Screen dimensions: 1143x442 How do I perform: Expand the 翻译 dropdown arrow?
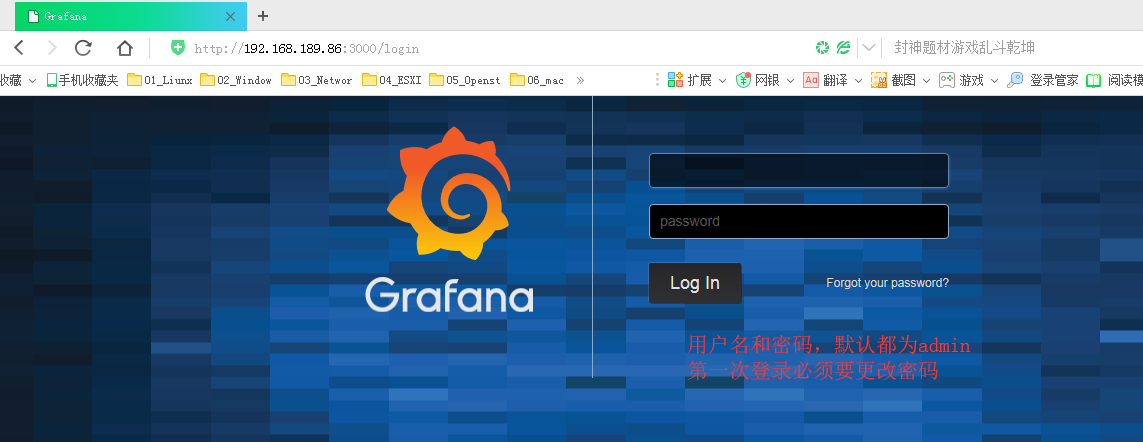click(x=858, y=81)
